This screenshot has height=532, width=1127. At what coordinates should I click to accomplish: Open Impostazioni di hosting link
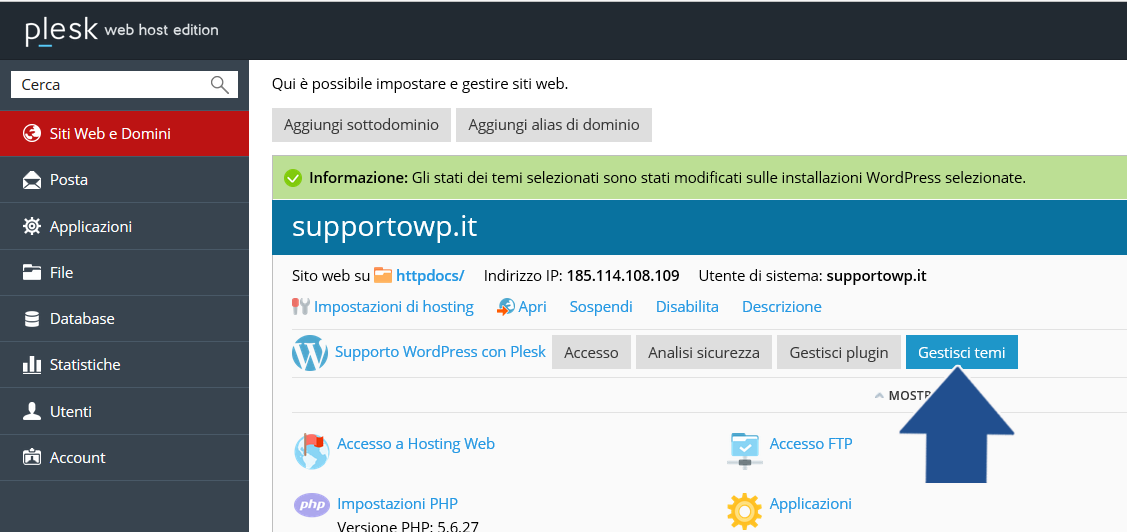click(394, 307)
